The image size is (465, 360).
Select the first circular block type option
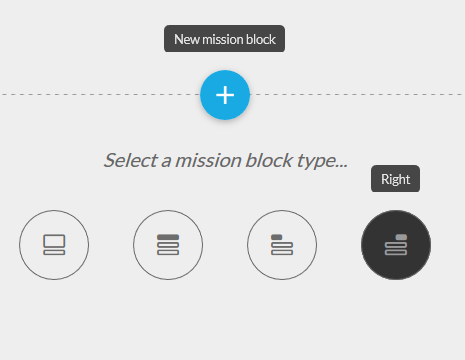(x=54, y=245)
